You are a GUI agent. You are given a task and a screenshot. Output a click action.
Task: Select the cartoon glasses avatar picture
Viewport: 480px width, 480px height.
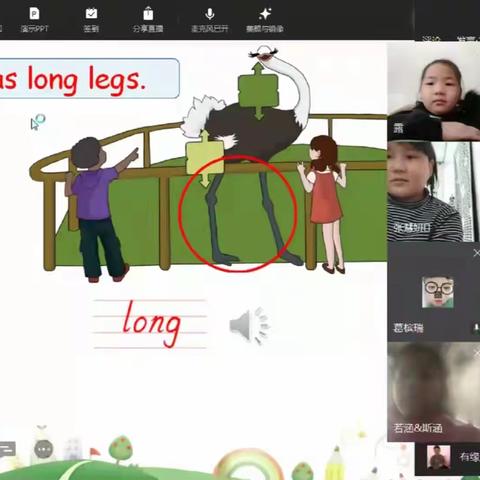[x=438, y=292]
